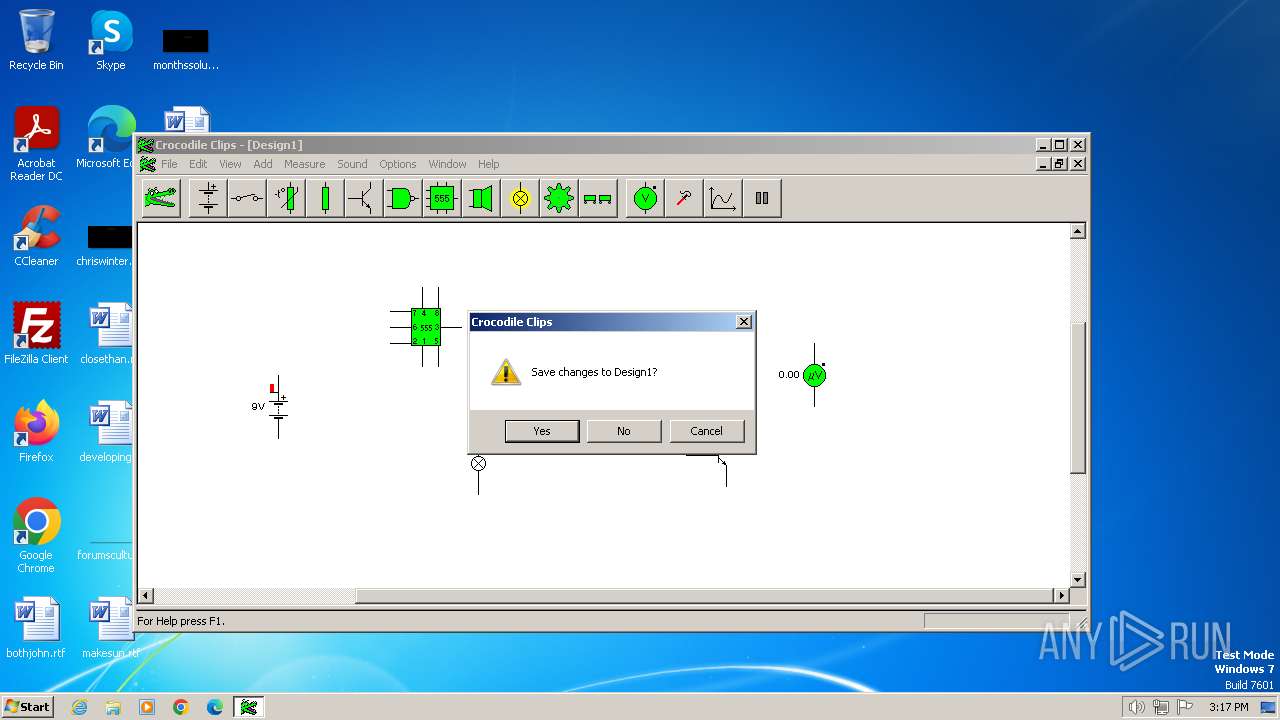1280x720 pixels.
Task: Open Chrome from the taskbar
Action: 181,707
